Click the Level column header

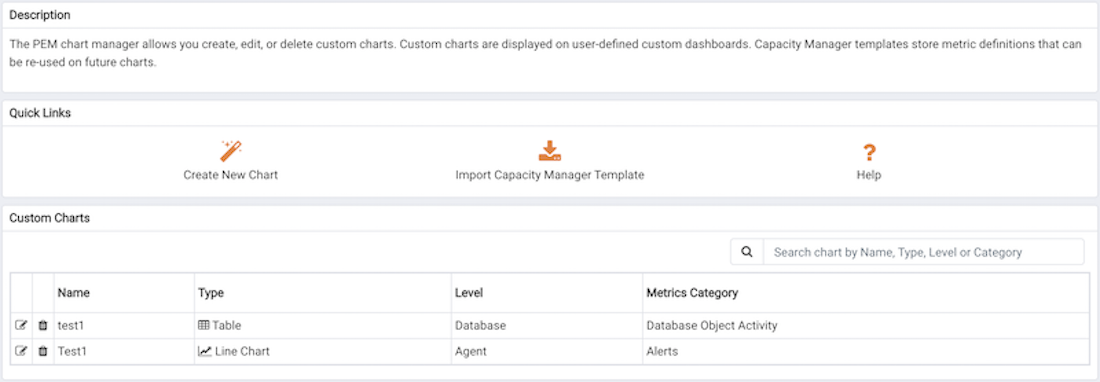click(546, 292)
